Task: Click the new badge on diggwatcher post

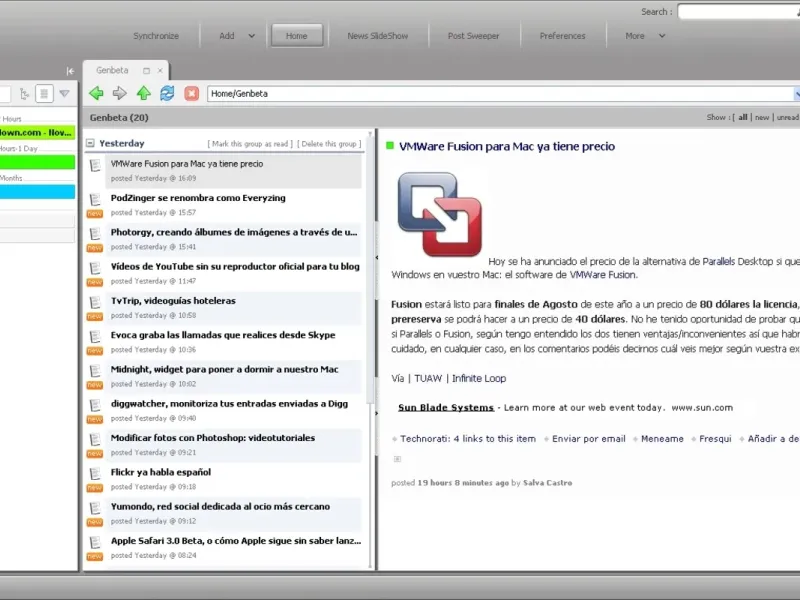Action: pos(94,419)
